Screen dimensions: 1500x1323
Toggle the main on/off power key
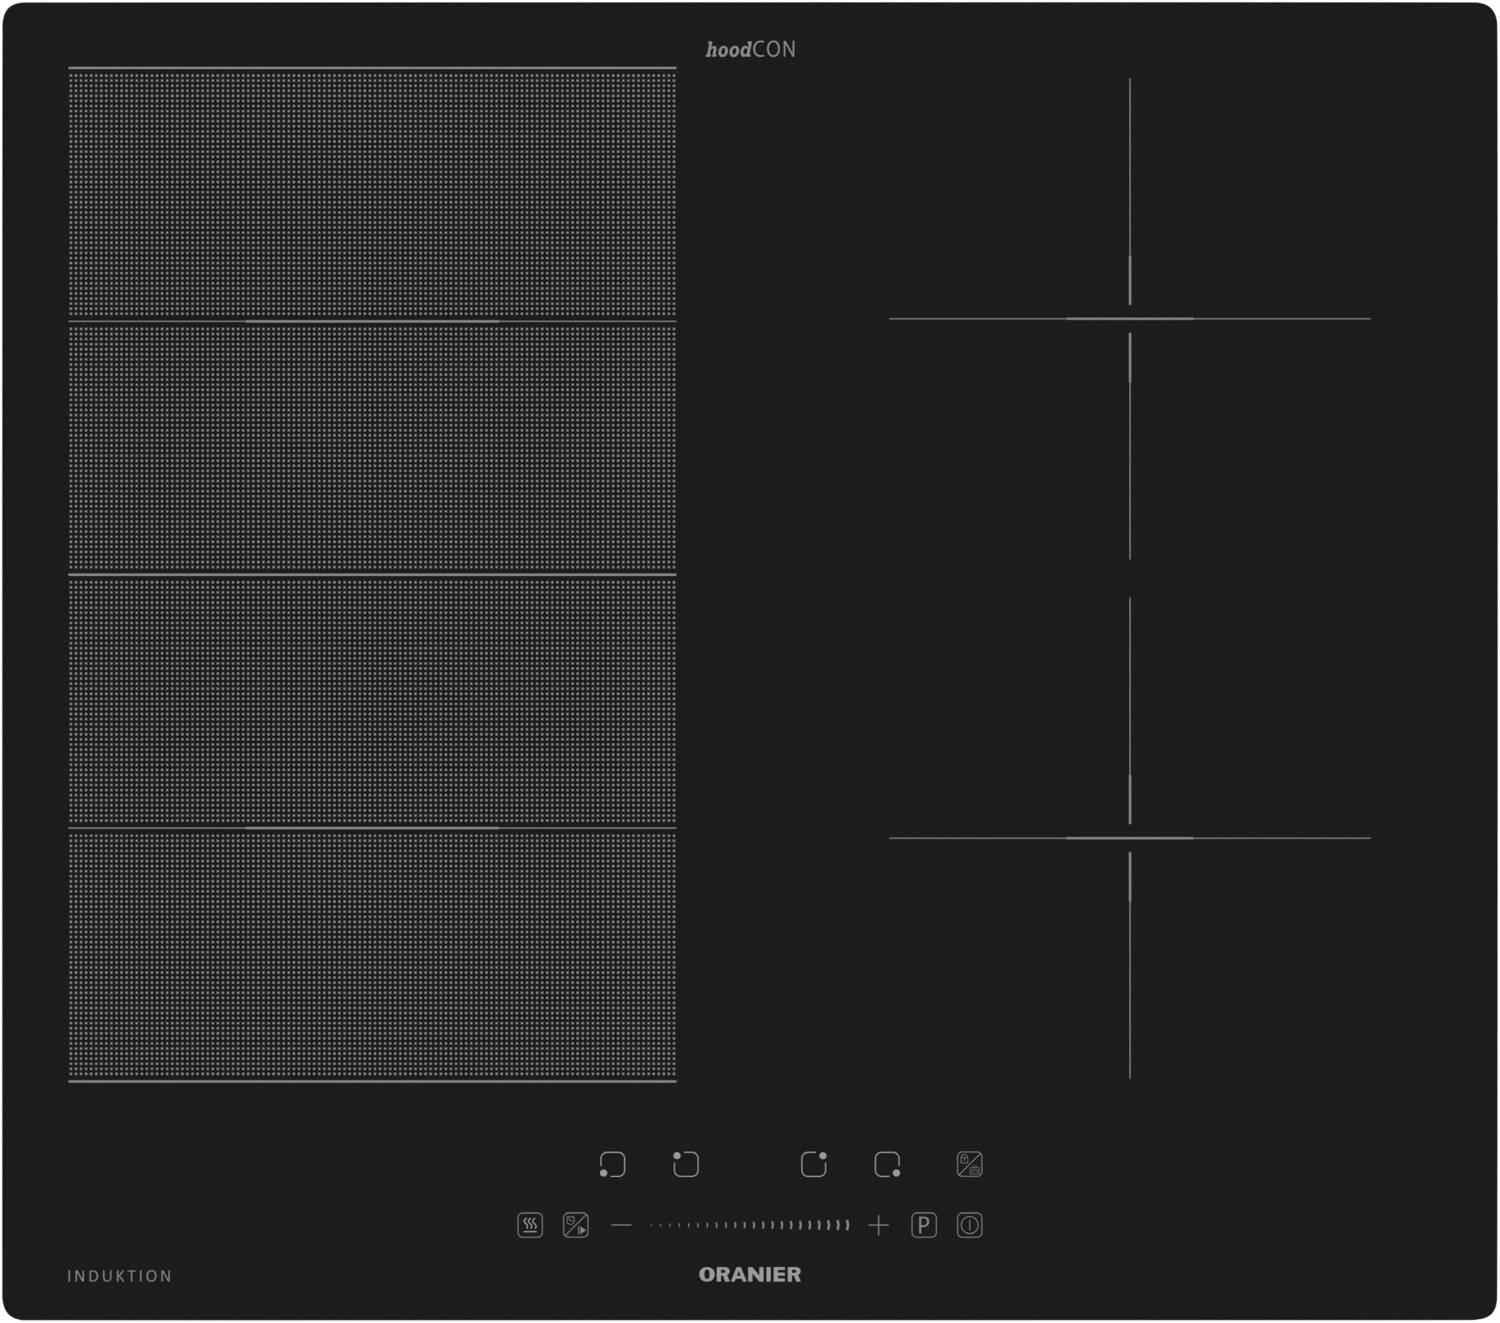click(x=969, y=1225)
